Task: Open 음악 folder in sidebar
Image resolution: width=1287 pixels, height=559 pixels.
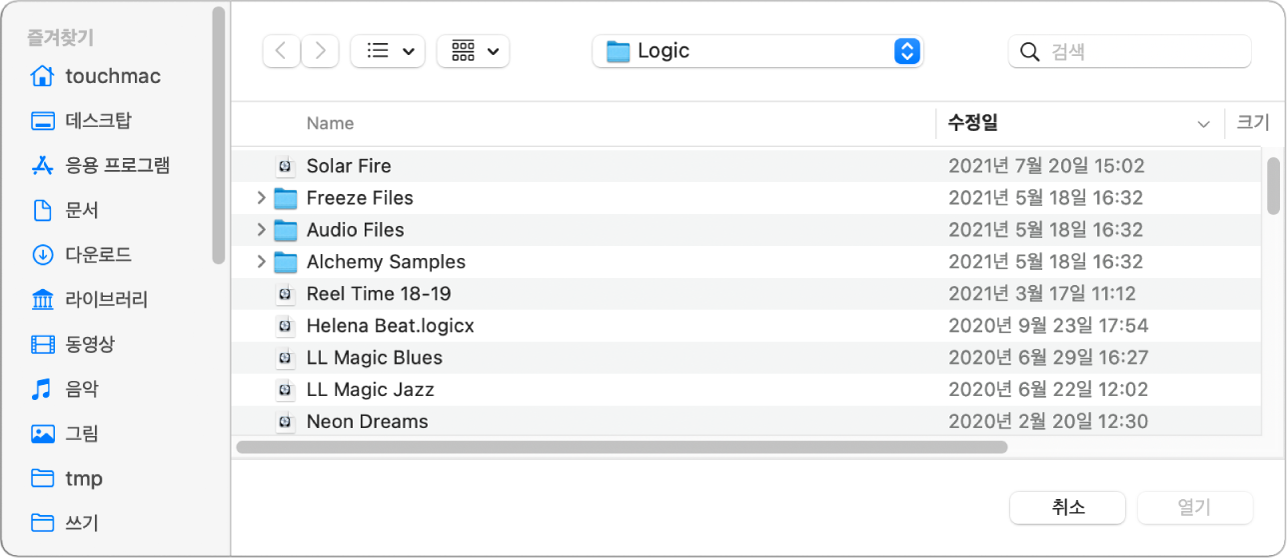Action: (81, 389)
